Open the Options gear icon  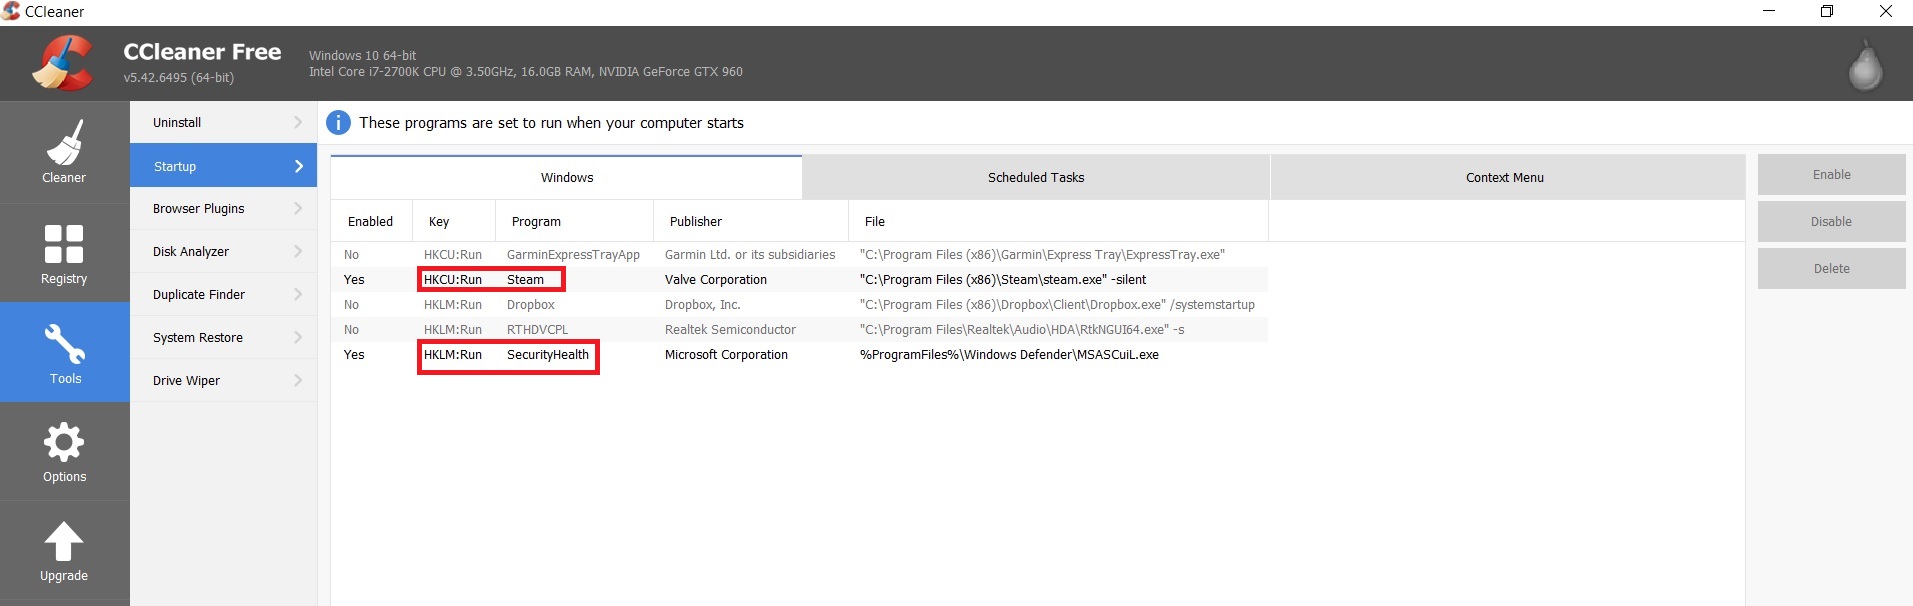64,442
